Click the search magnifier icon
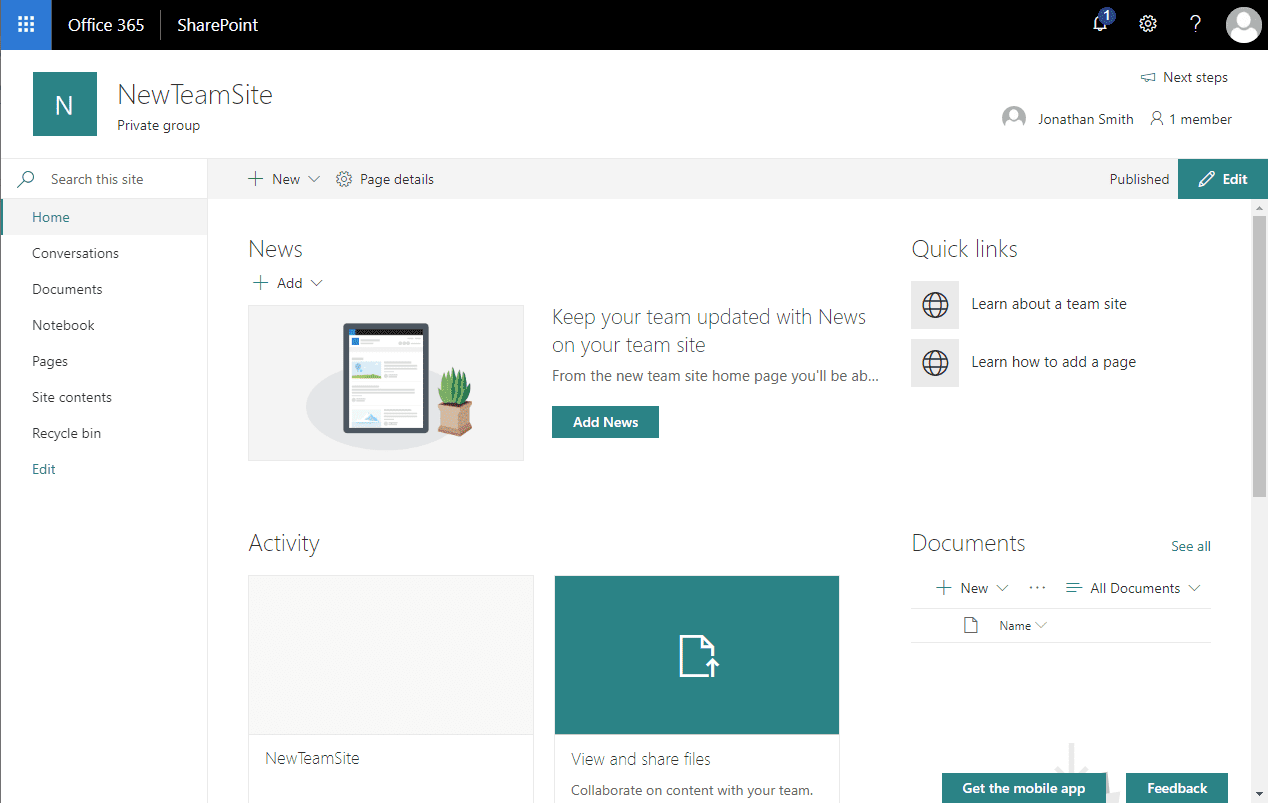1268x803 pixels. [27, 179]
